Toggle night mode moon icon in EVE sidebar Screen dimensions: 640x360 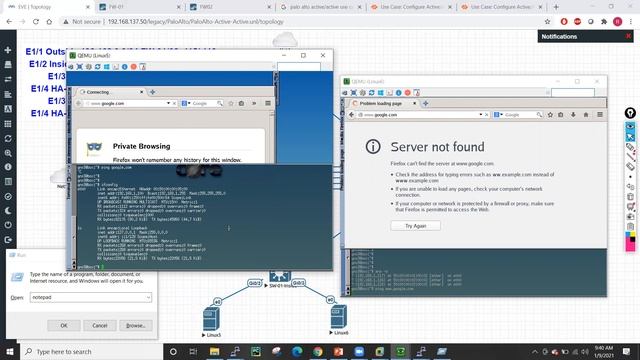click(8, 211)
